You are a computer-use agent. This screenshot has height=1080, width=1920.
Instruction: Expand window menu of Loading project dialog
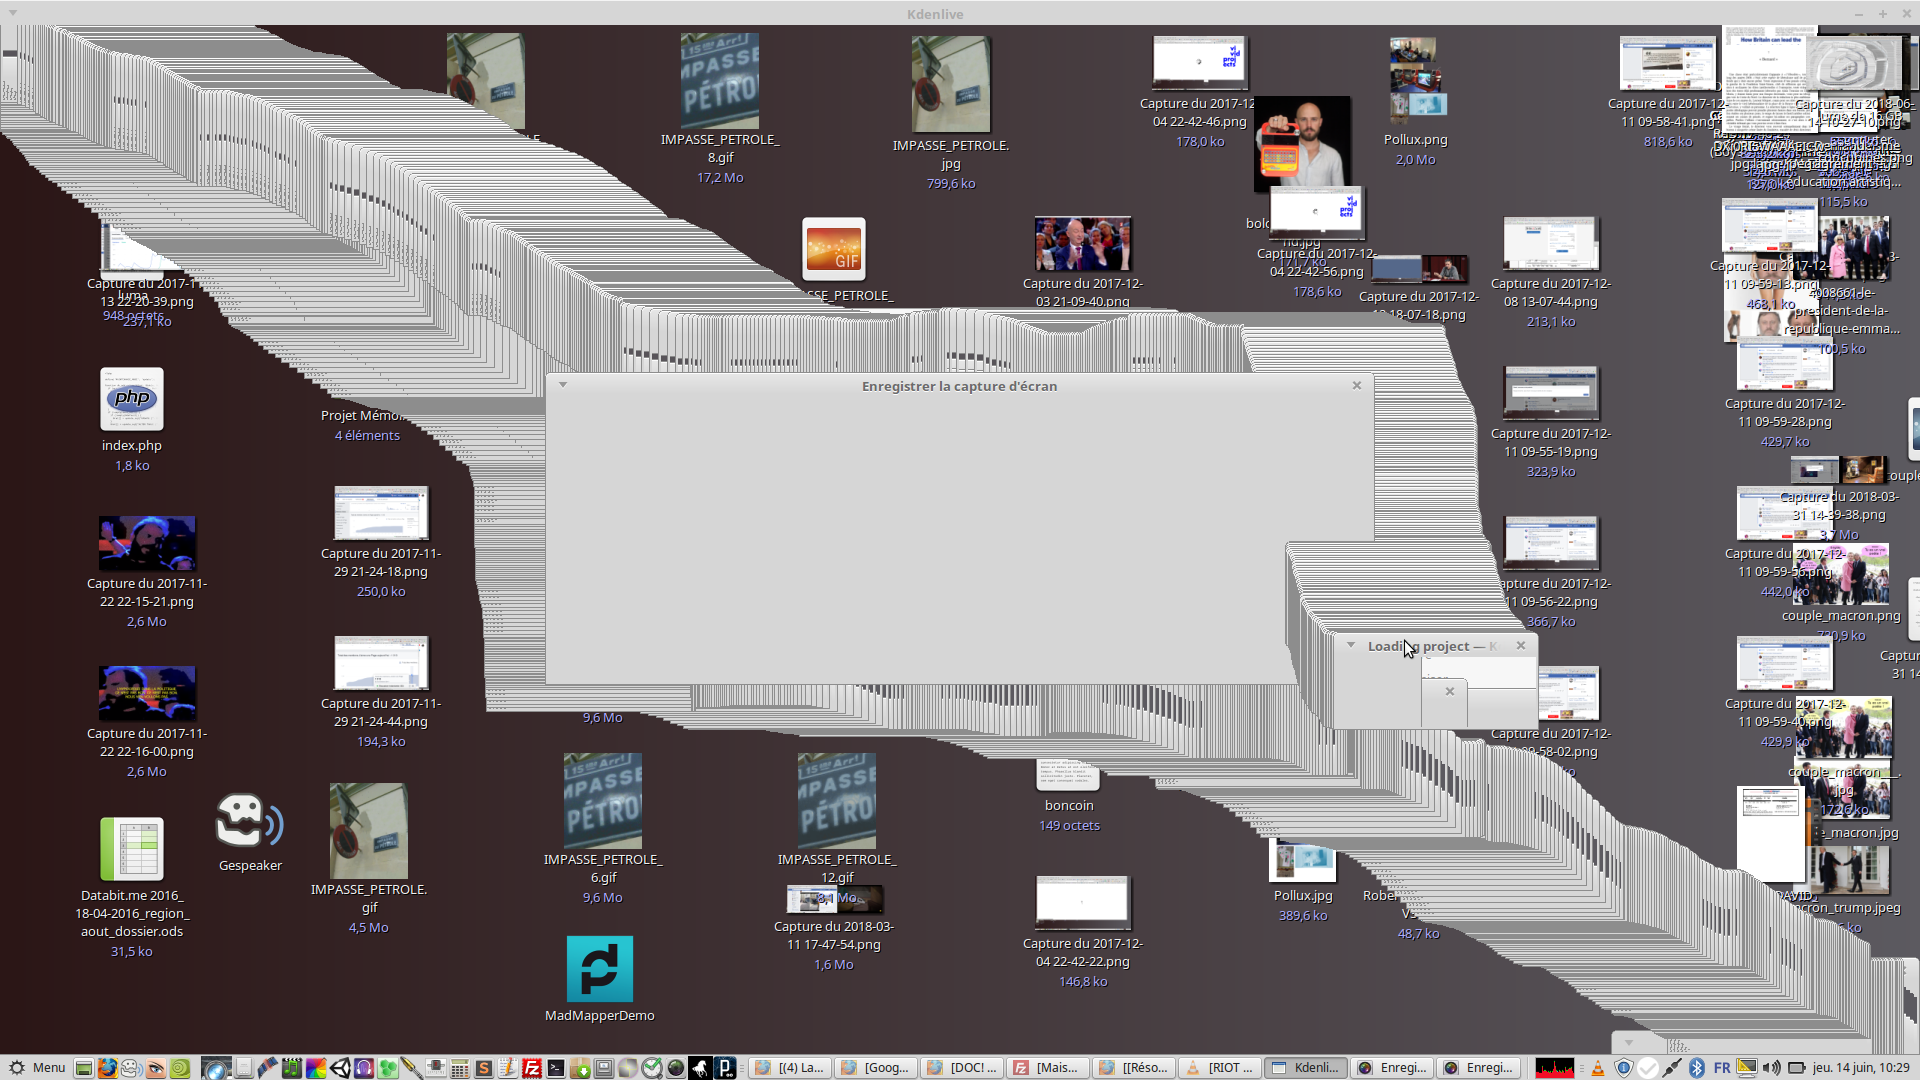point(1351,645)
